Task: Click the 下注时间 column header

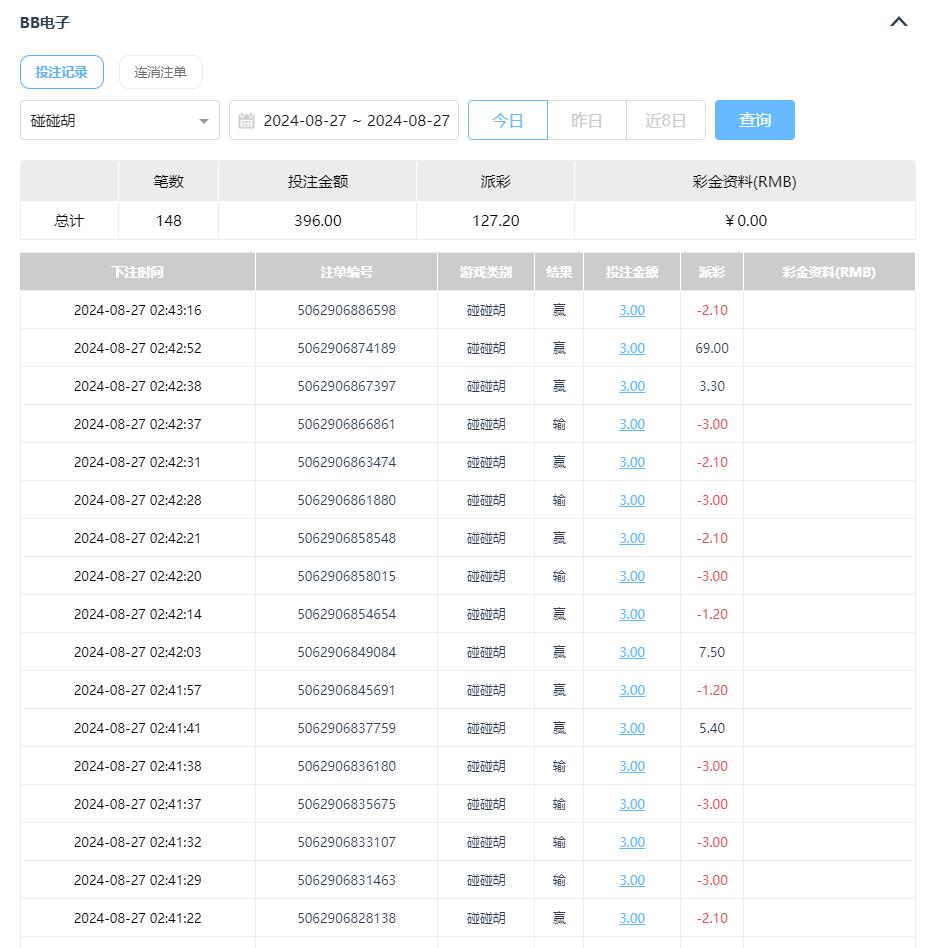Action: [137, 271]
